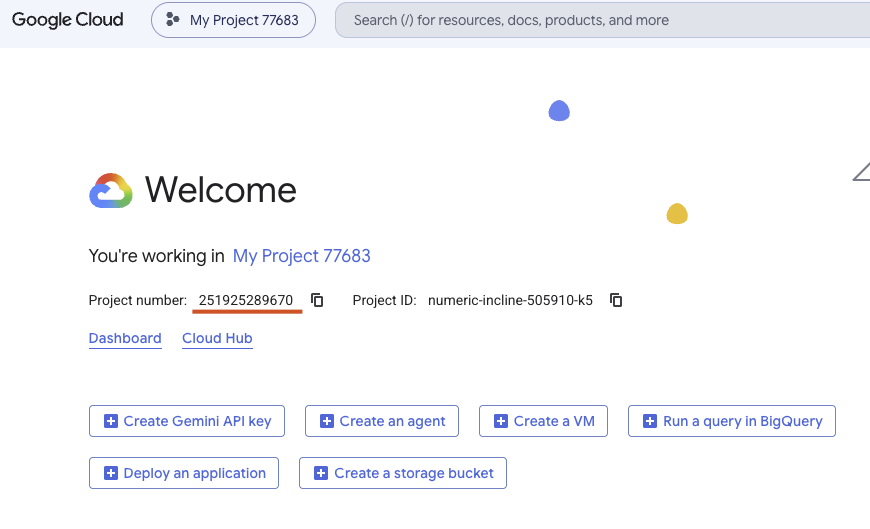Click Create Gemini API key button
The image size is (870, 529).
coord(187,421)
